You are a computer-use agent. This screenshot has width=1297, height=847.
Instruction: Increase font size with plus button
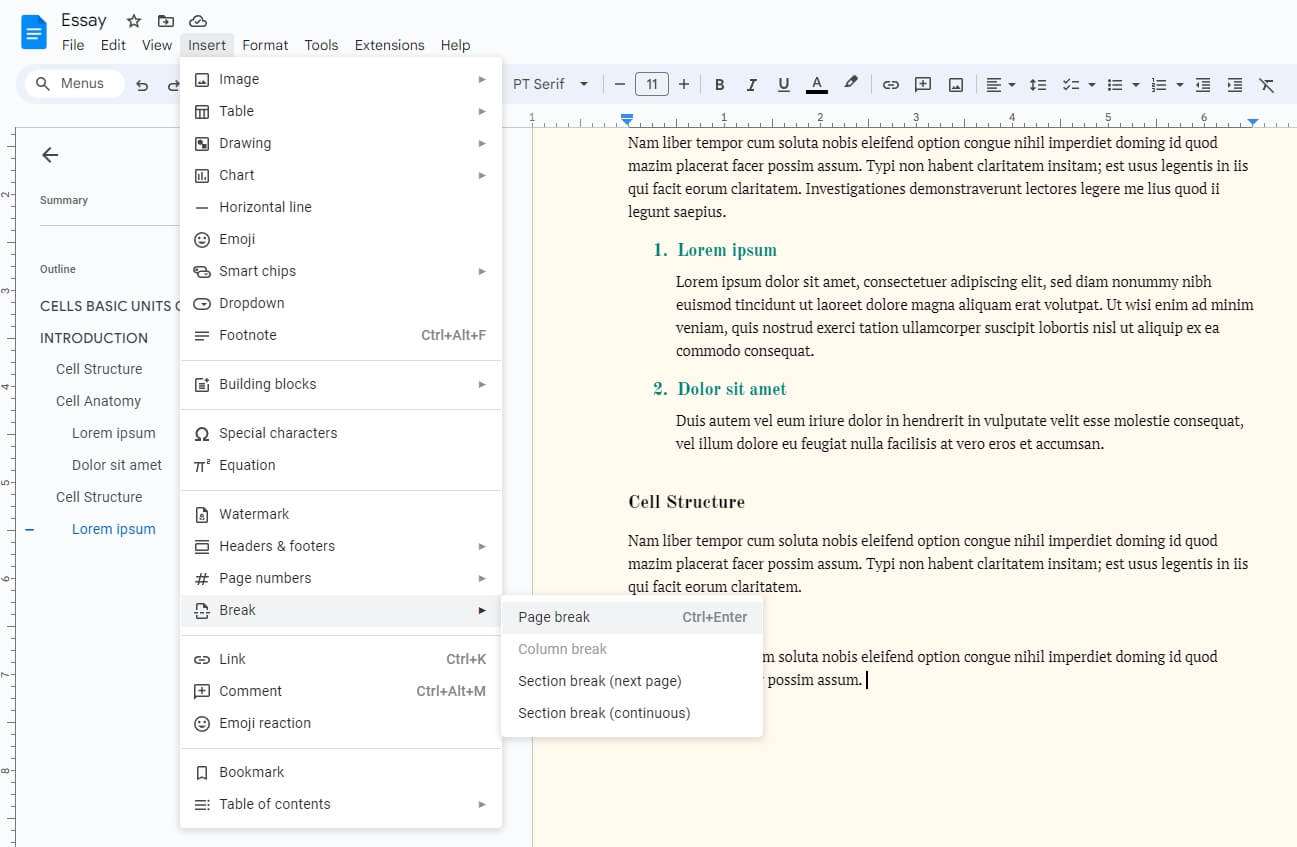[684, 84]
